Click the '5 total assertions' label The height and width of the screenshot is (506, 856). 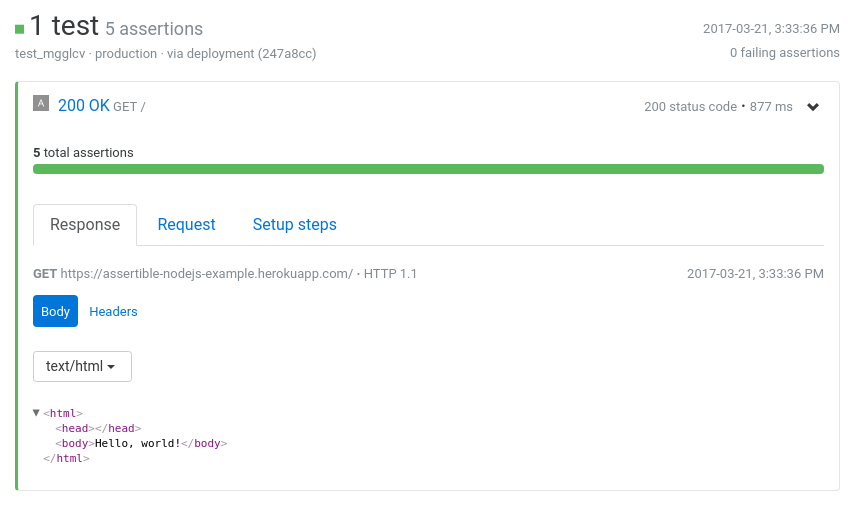[x=83, y=153]
